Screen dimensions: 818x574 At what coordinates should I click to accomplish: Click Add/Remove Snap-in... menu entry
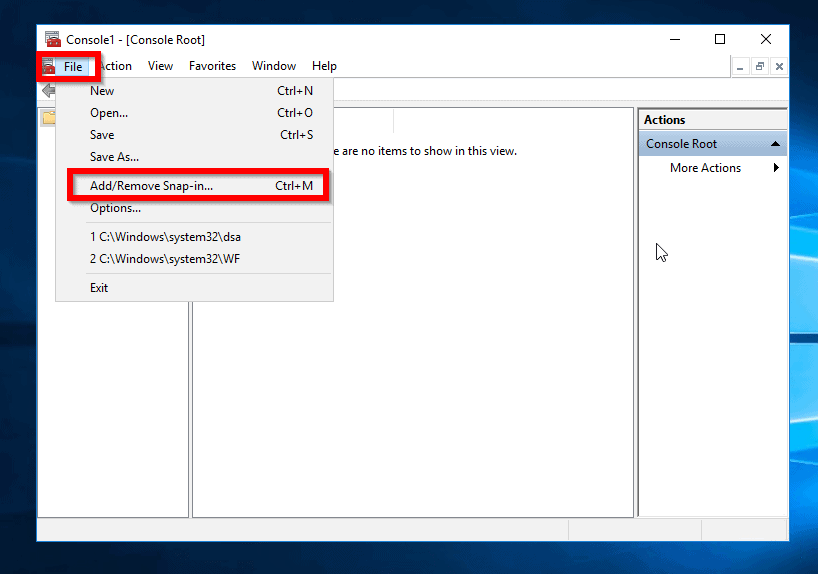(x=194, y=186)
